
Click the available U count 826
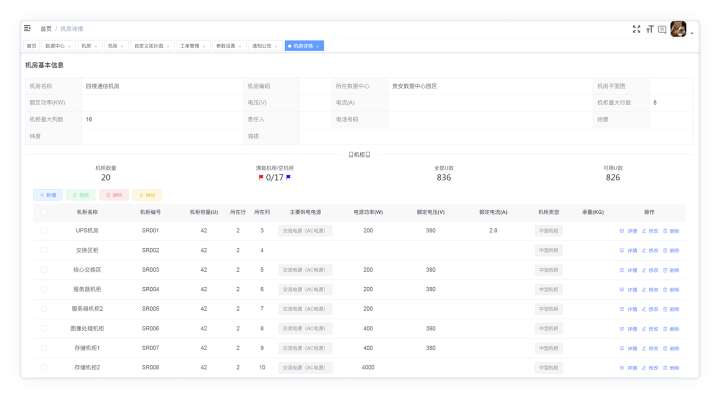[613, 178]
